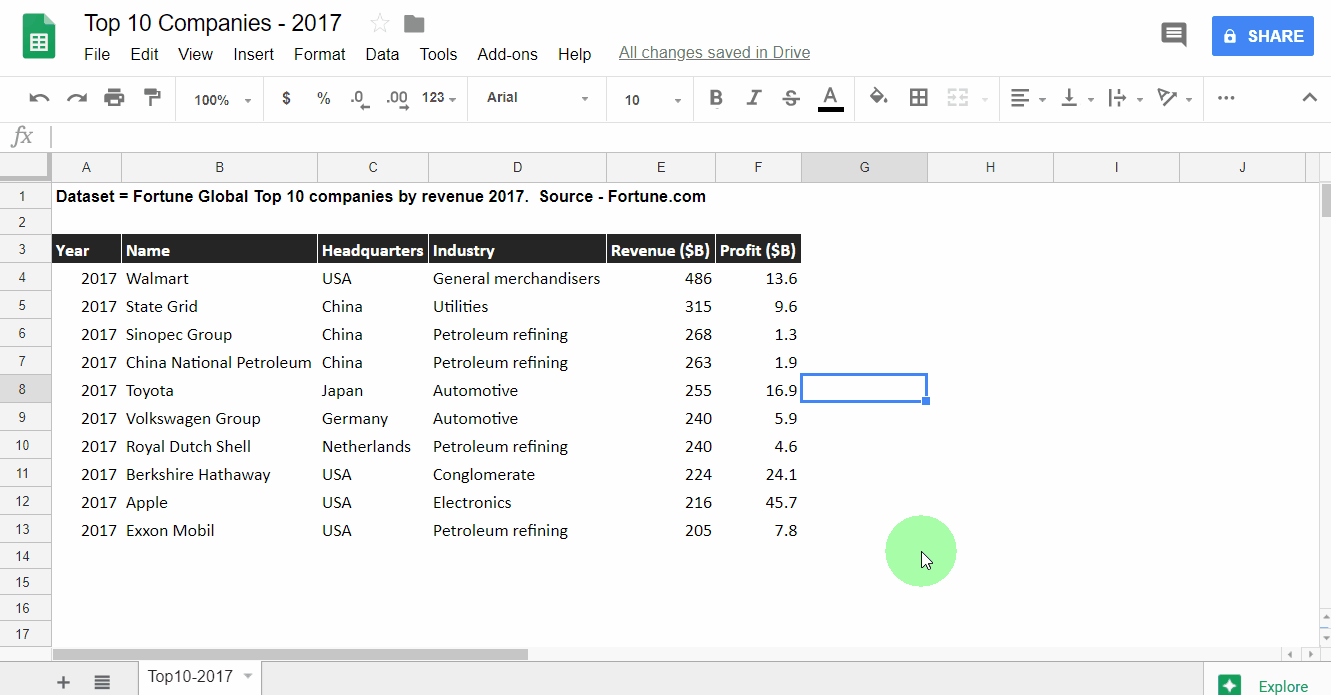Open more number formats 123 dropdown
Viewport: 1331px width, 695px height.
pyautogui.click(x=439, y=98)
